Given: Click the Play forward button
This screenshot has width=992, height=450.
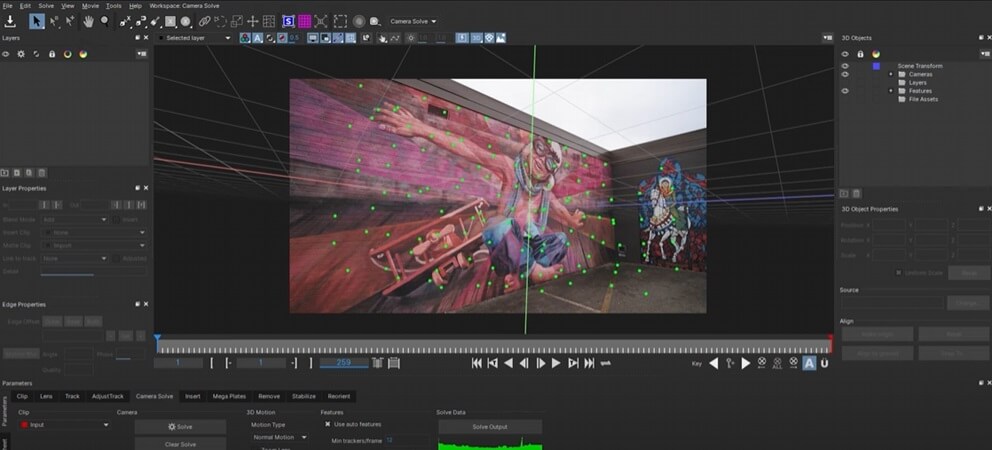Looking at the screenshot, I should click(x=556, y=363).
